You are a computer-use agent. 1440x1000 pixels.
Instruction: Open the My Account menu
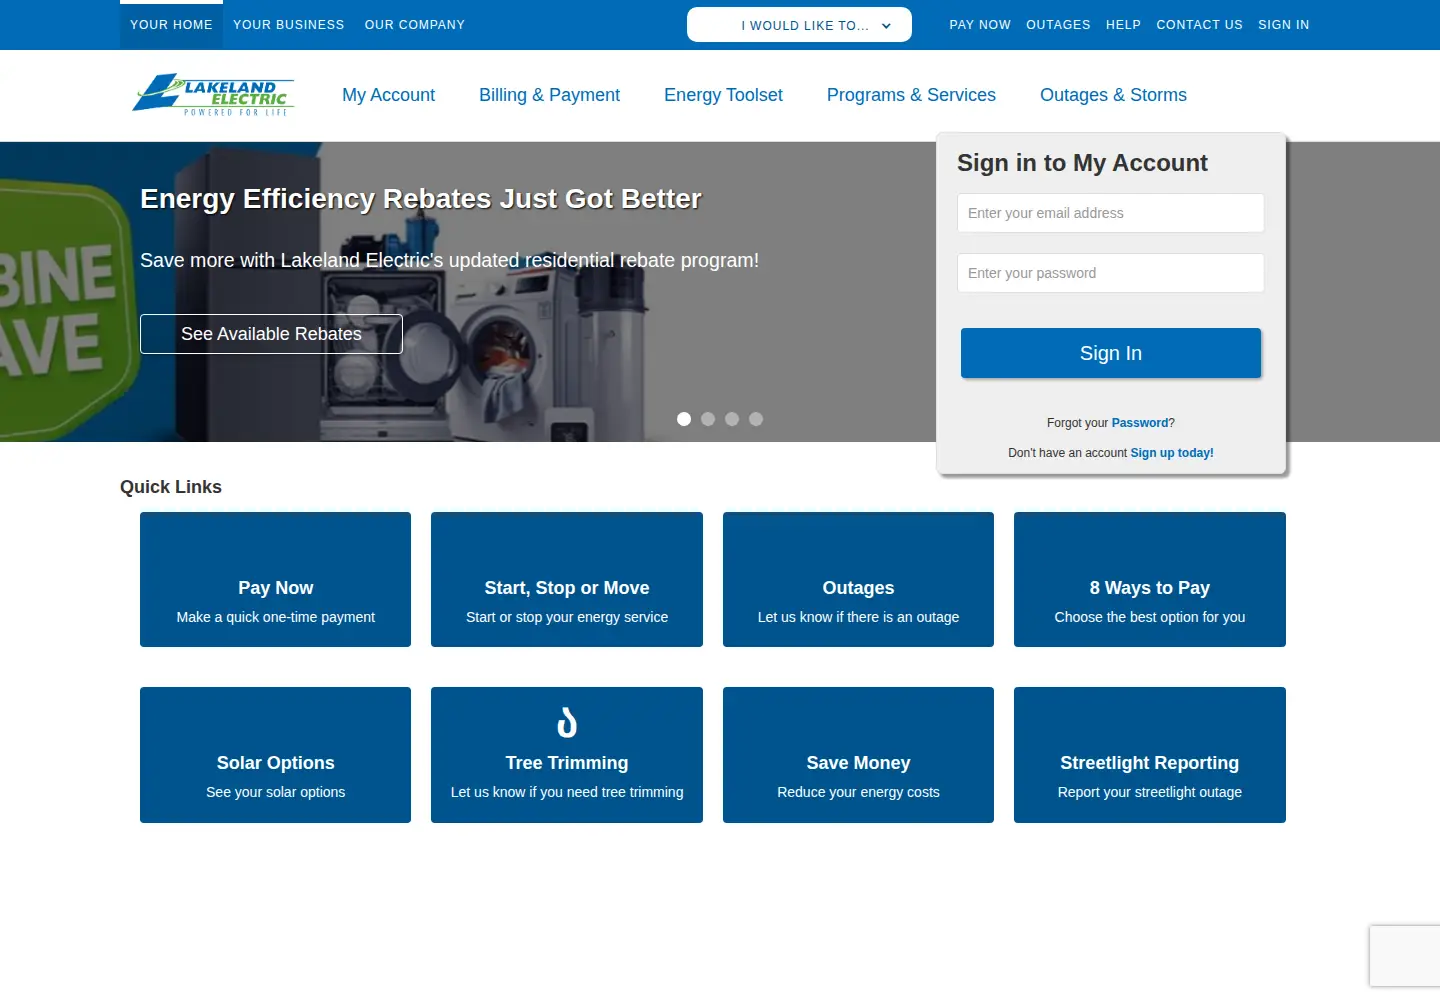pyautogui.click(x=389, y=95)
